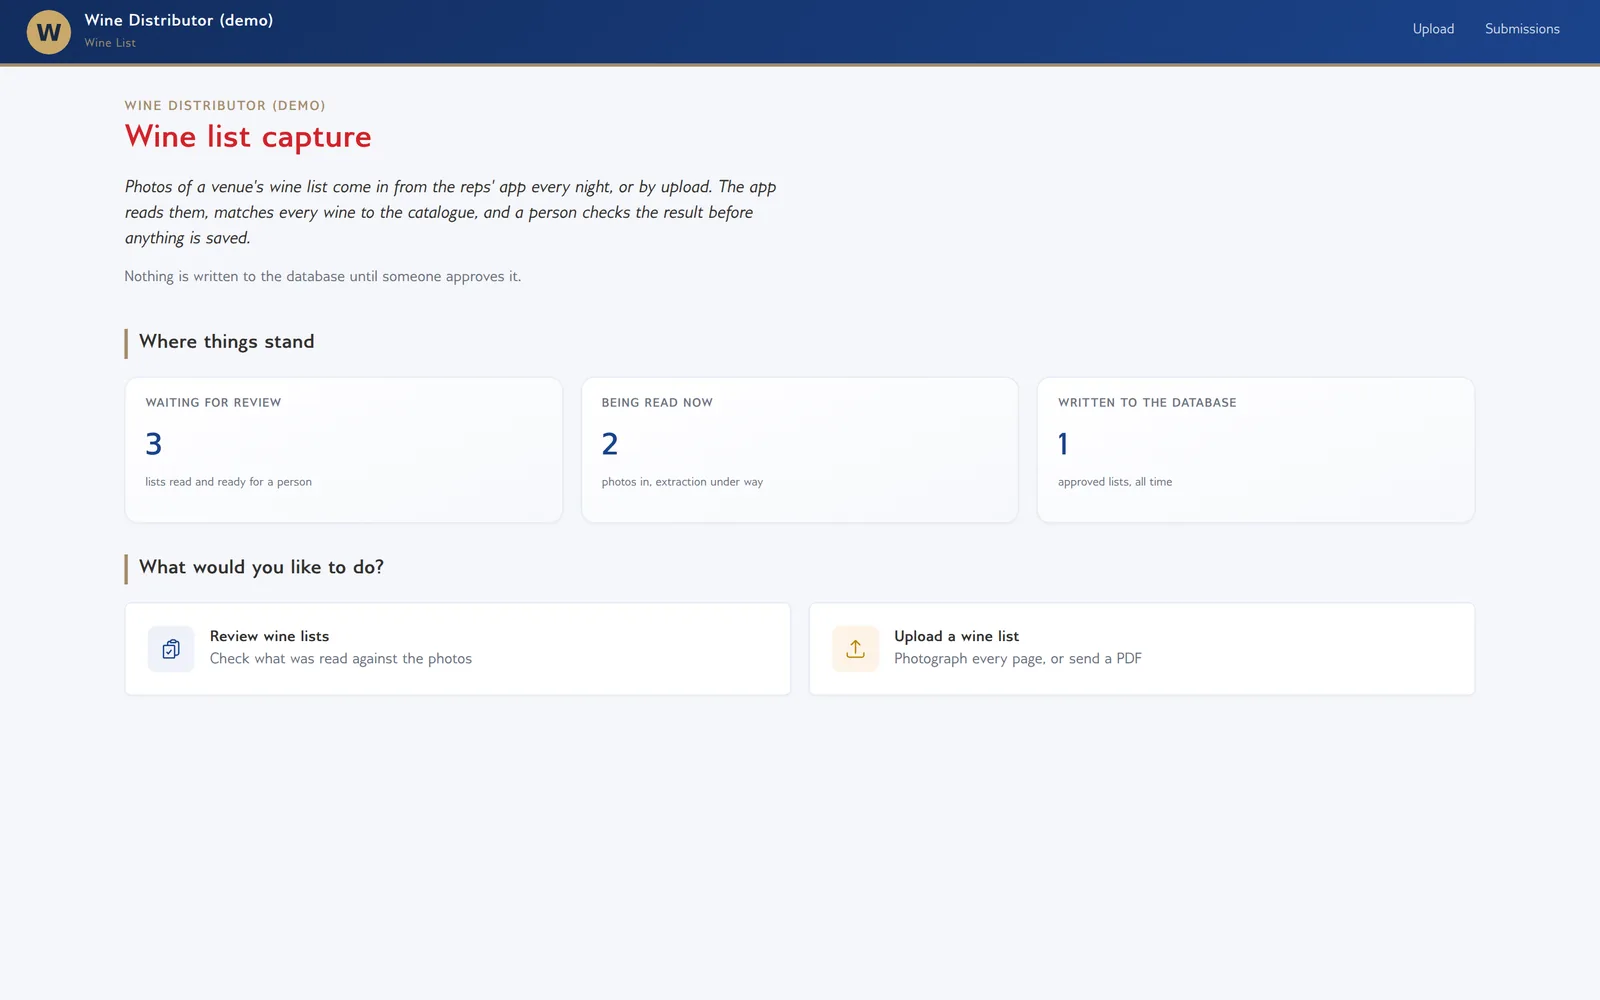Click the italic intro paragraph about photos
The width and height of the screenshot is (1600, 1000).
(x=451, y=212)
